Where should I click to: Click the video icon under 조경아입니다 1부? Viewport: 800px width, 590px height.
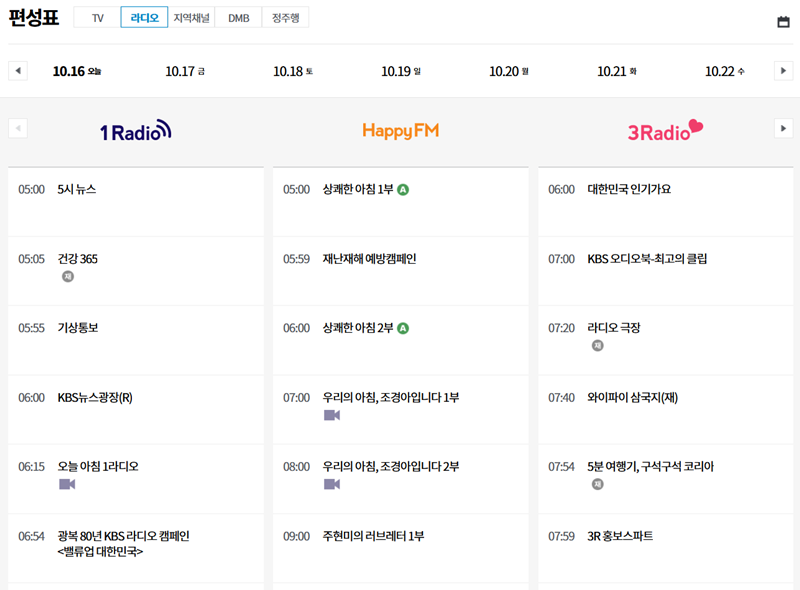332,415
